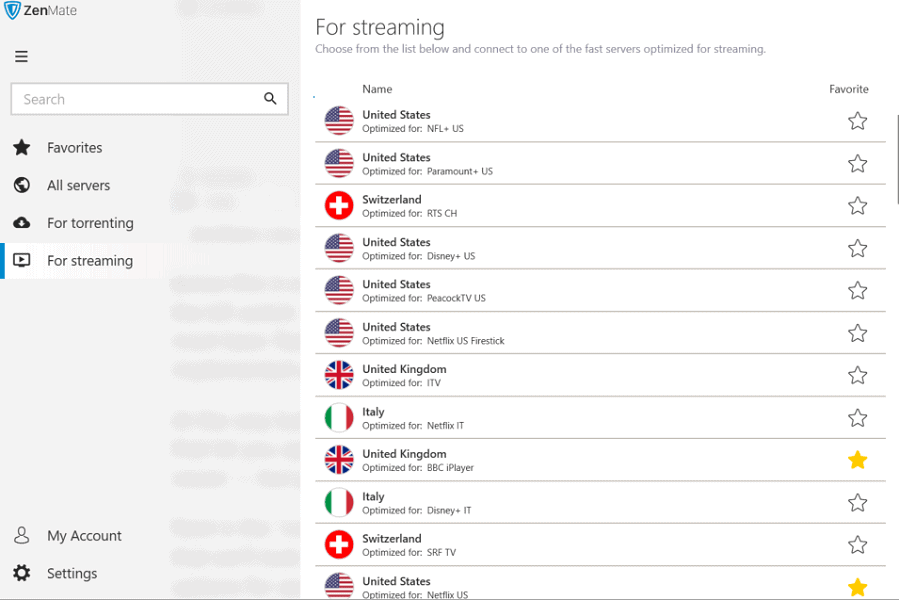Screen dimensions: 899x600
Task: Open the hamburger menu
Action: point(21,56)
